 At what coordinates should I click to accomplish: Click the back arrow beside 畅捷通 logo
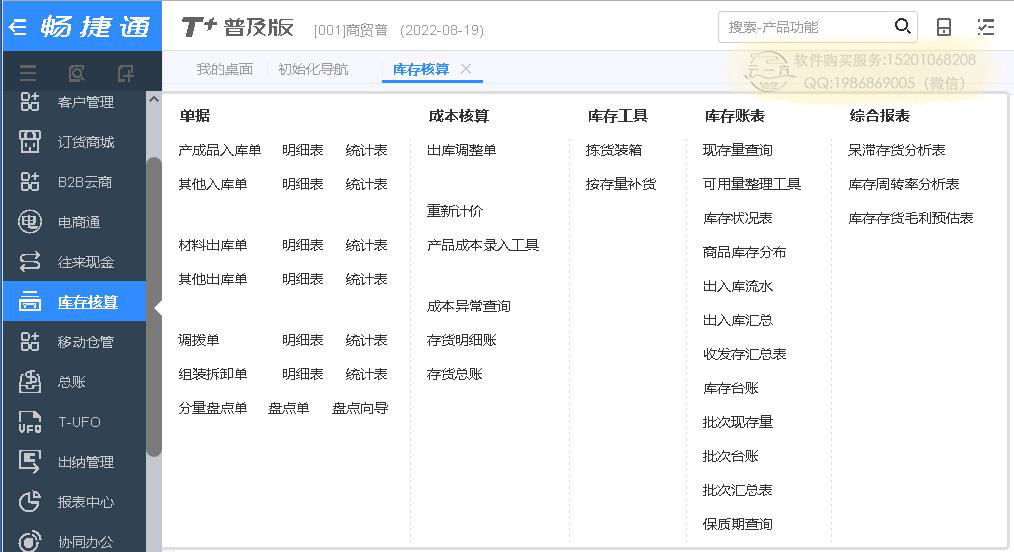click(17, 27)
